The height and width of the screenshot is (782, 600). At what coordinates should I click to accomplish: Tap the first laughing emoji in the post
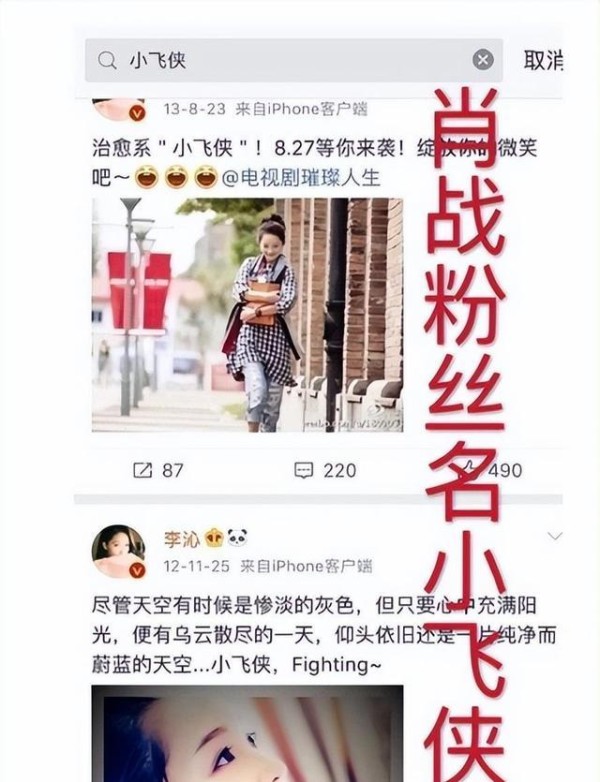(x=147, y=178)
